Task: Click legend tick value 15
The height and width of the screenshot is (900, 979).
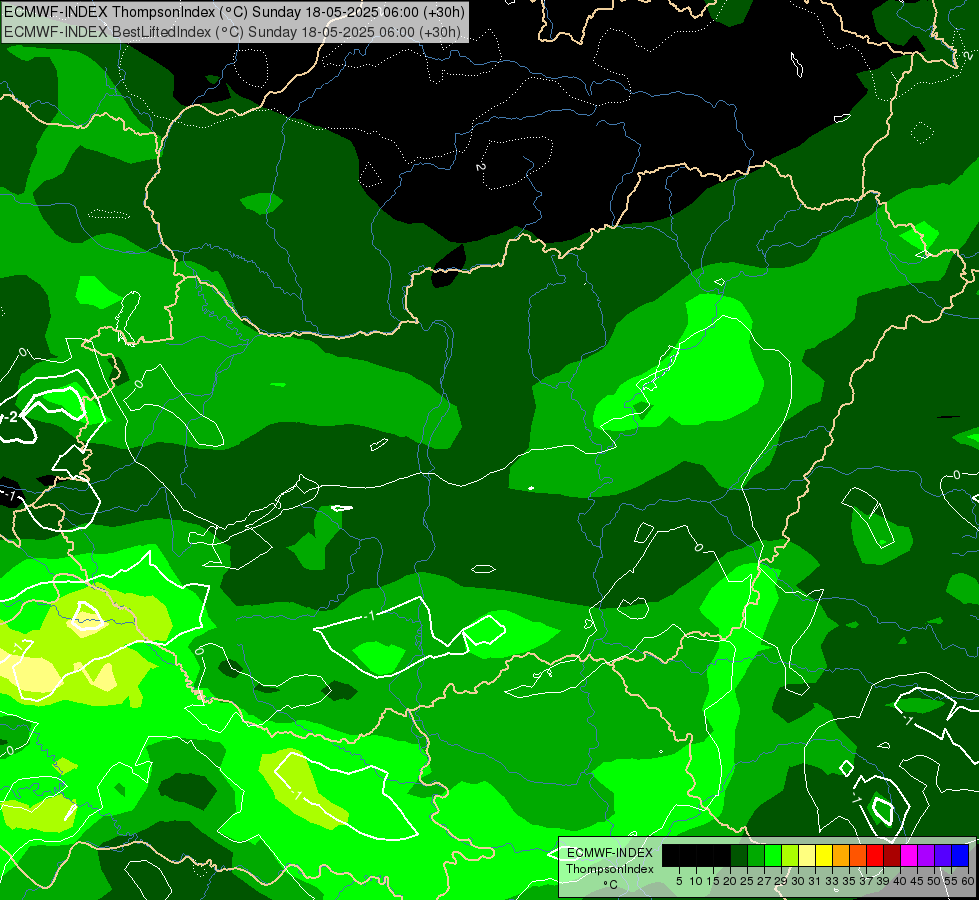Action: [x=713, y=881]
